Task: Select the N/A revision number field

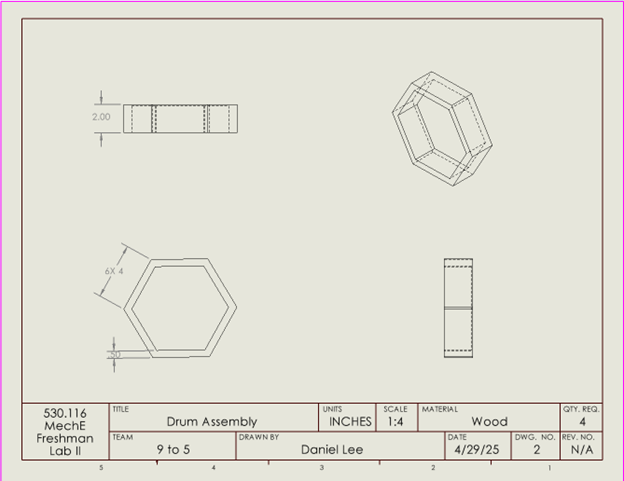Action: click(581, 450)
